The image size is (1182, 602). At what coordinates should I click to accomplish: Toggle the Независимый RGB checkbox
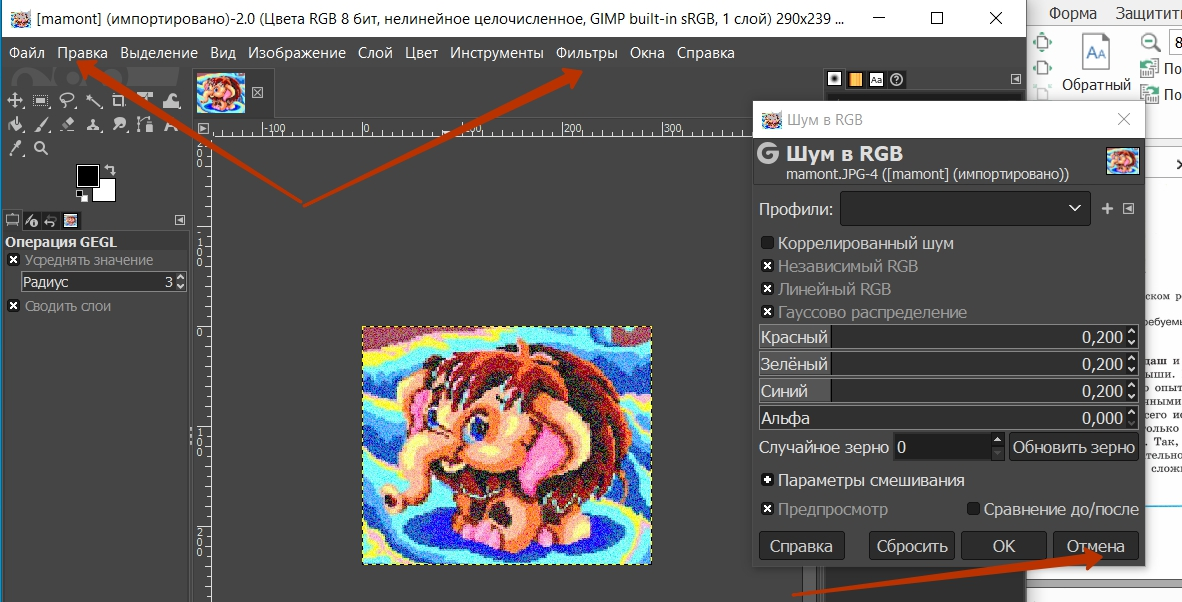[x=767, y=266]
